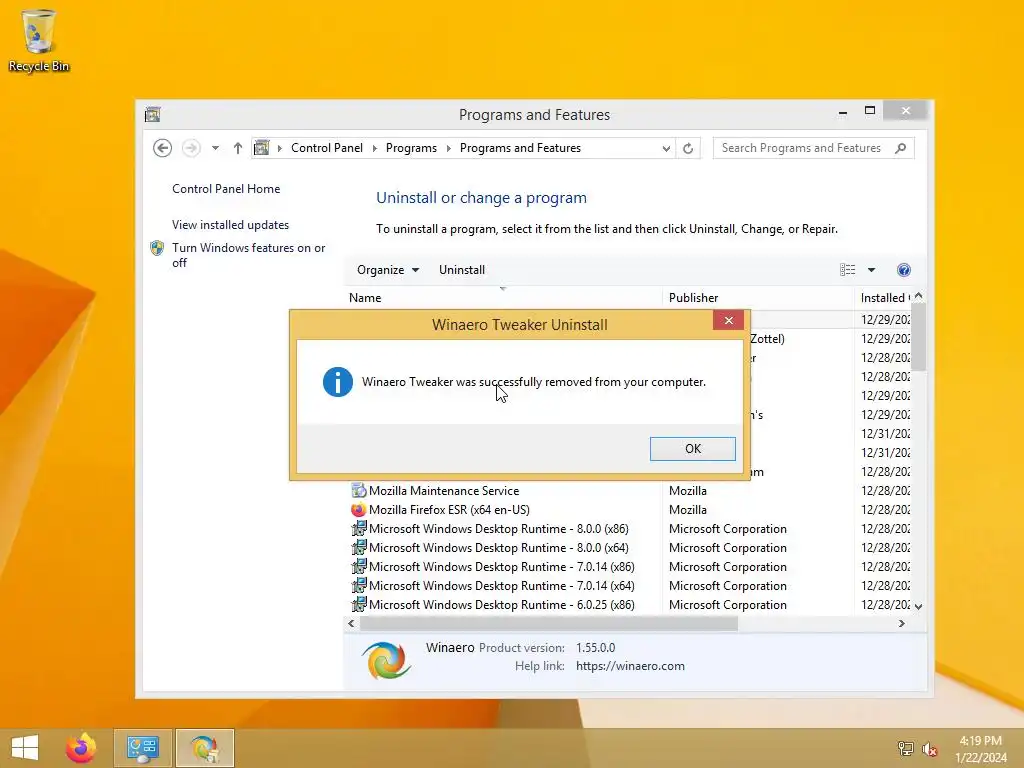Refresh the Programs and Features list
Image resolution: width=1024 pixels, height=768 pixels.
point(688,148)
